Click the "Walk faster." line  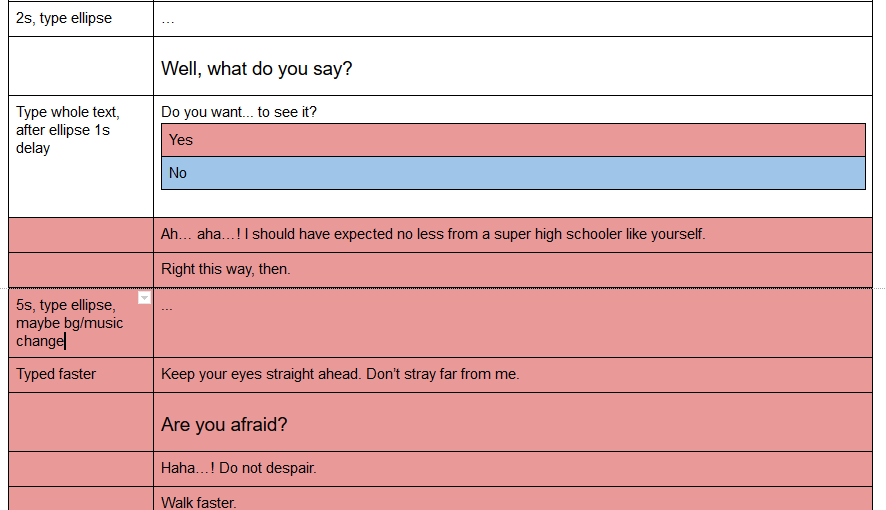tap(199, 502)
